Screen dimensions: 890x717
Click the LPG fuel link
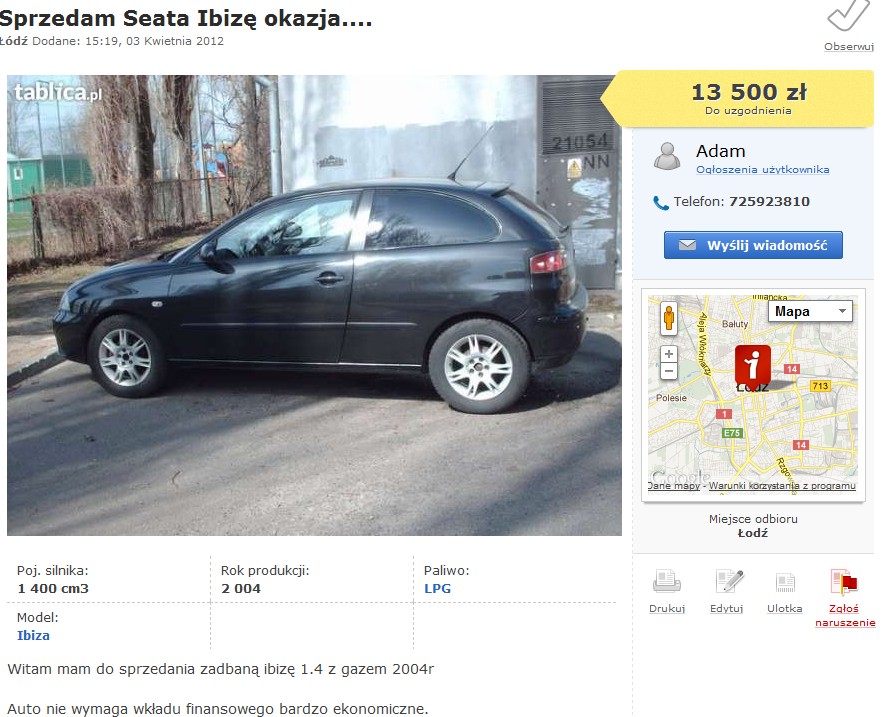[x=438, y=589]
